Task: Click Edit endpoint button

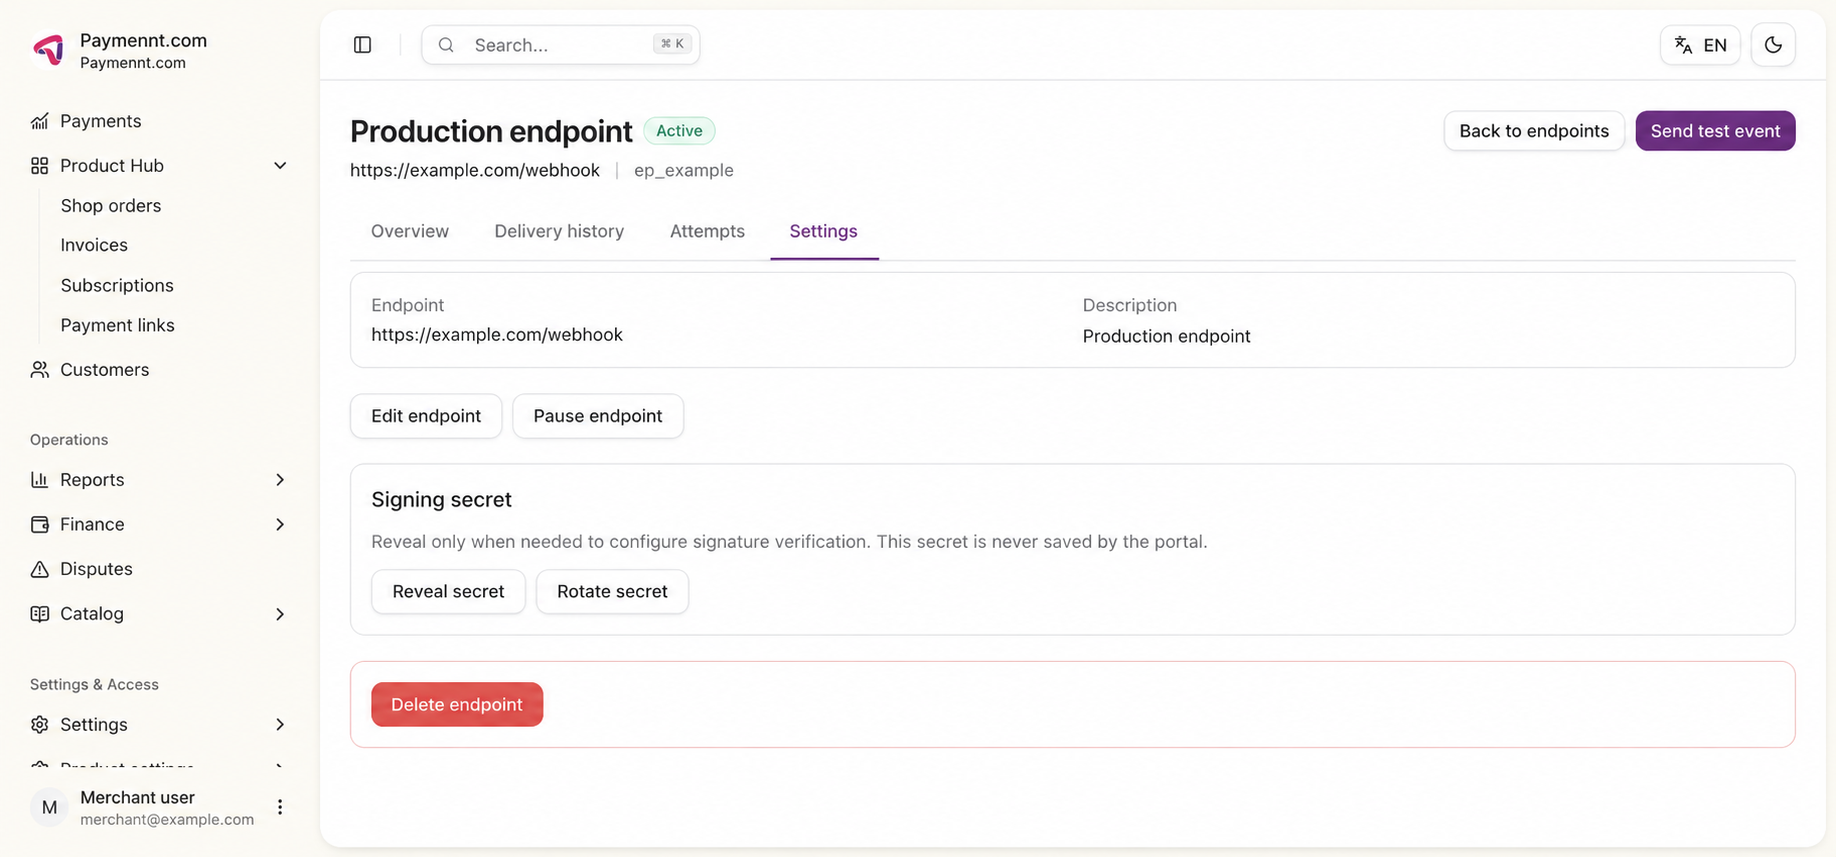Action: [426, 416]
